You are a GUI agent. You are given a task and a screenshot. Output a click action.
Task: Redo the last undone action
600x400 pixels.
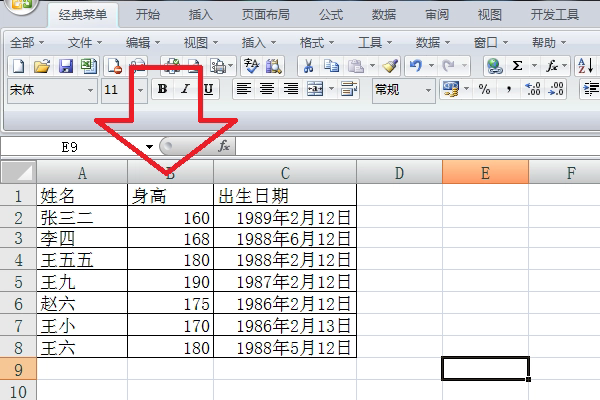tap(448, 66)
